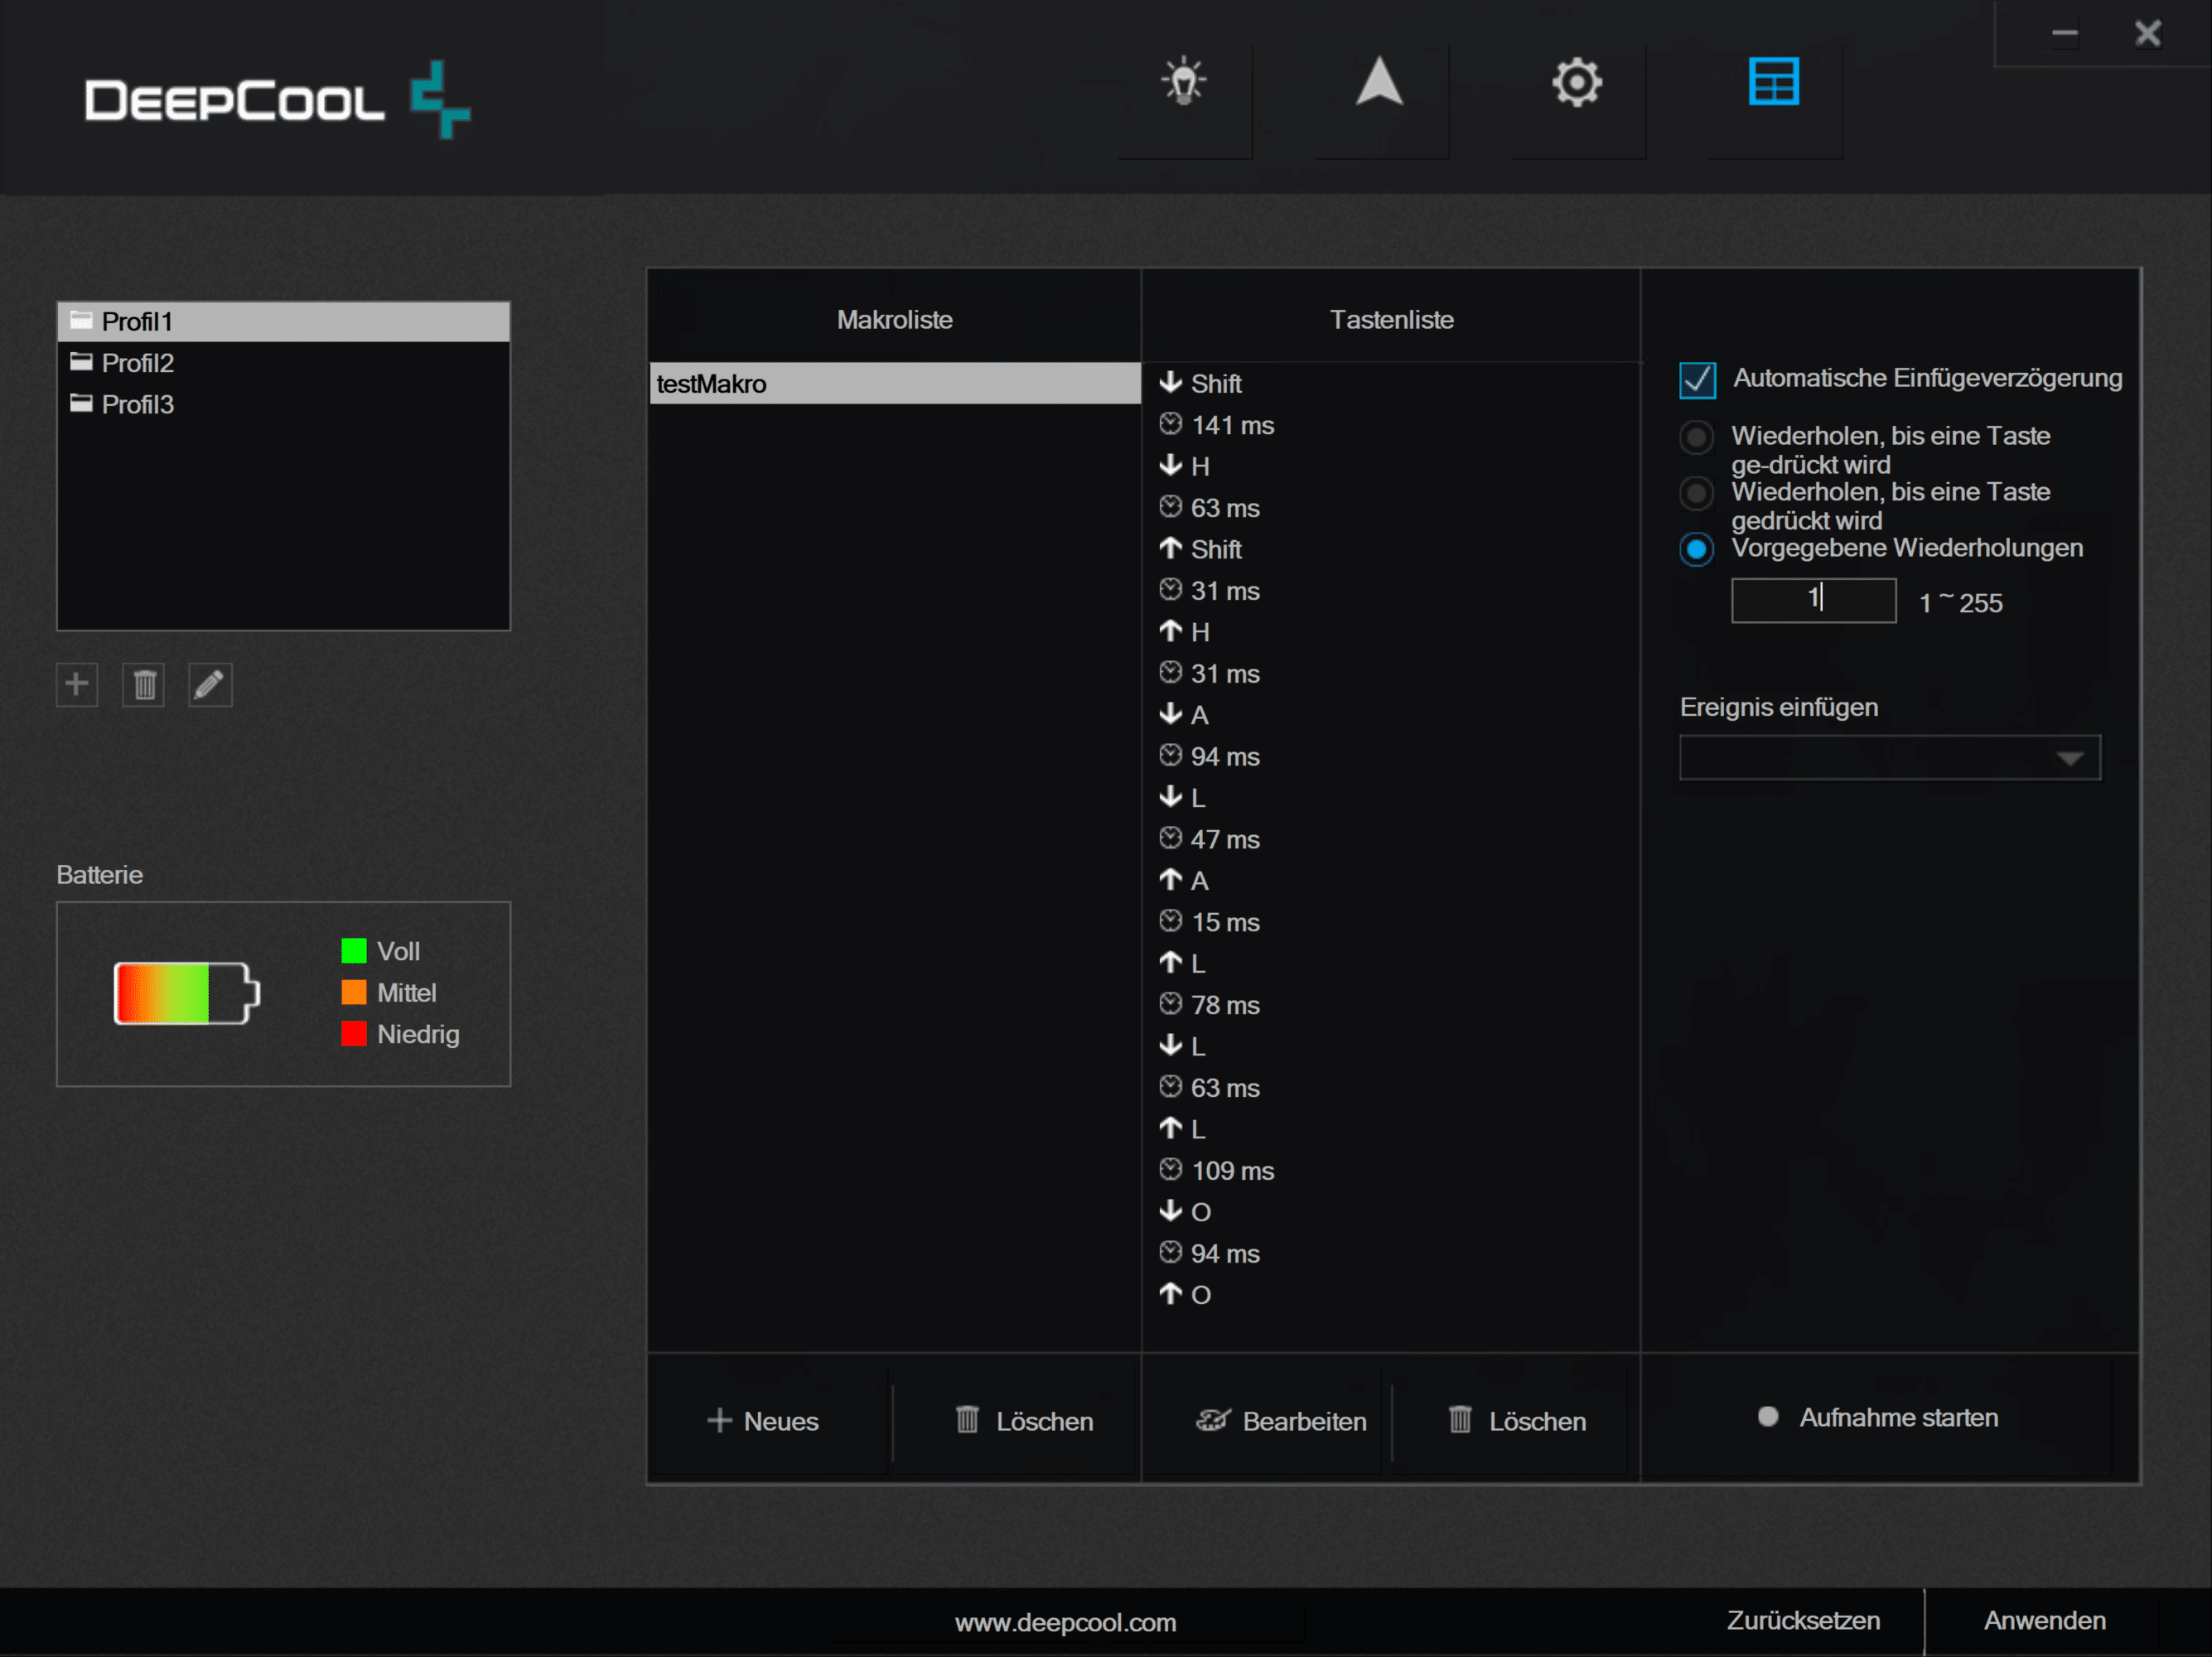Select Profil3 in profile list
The width and height of the screenshot is (2212, 1657).
click(x=138, y=404)
